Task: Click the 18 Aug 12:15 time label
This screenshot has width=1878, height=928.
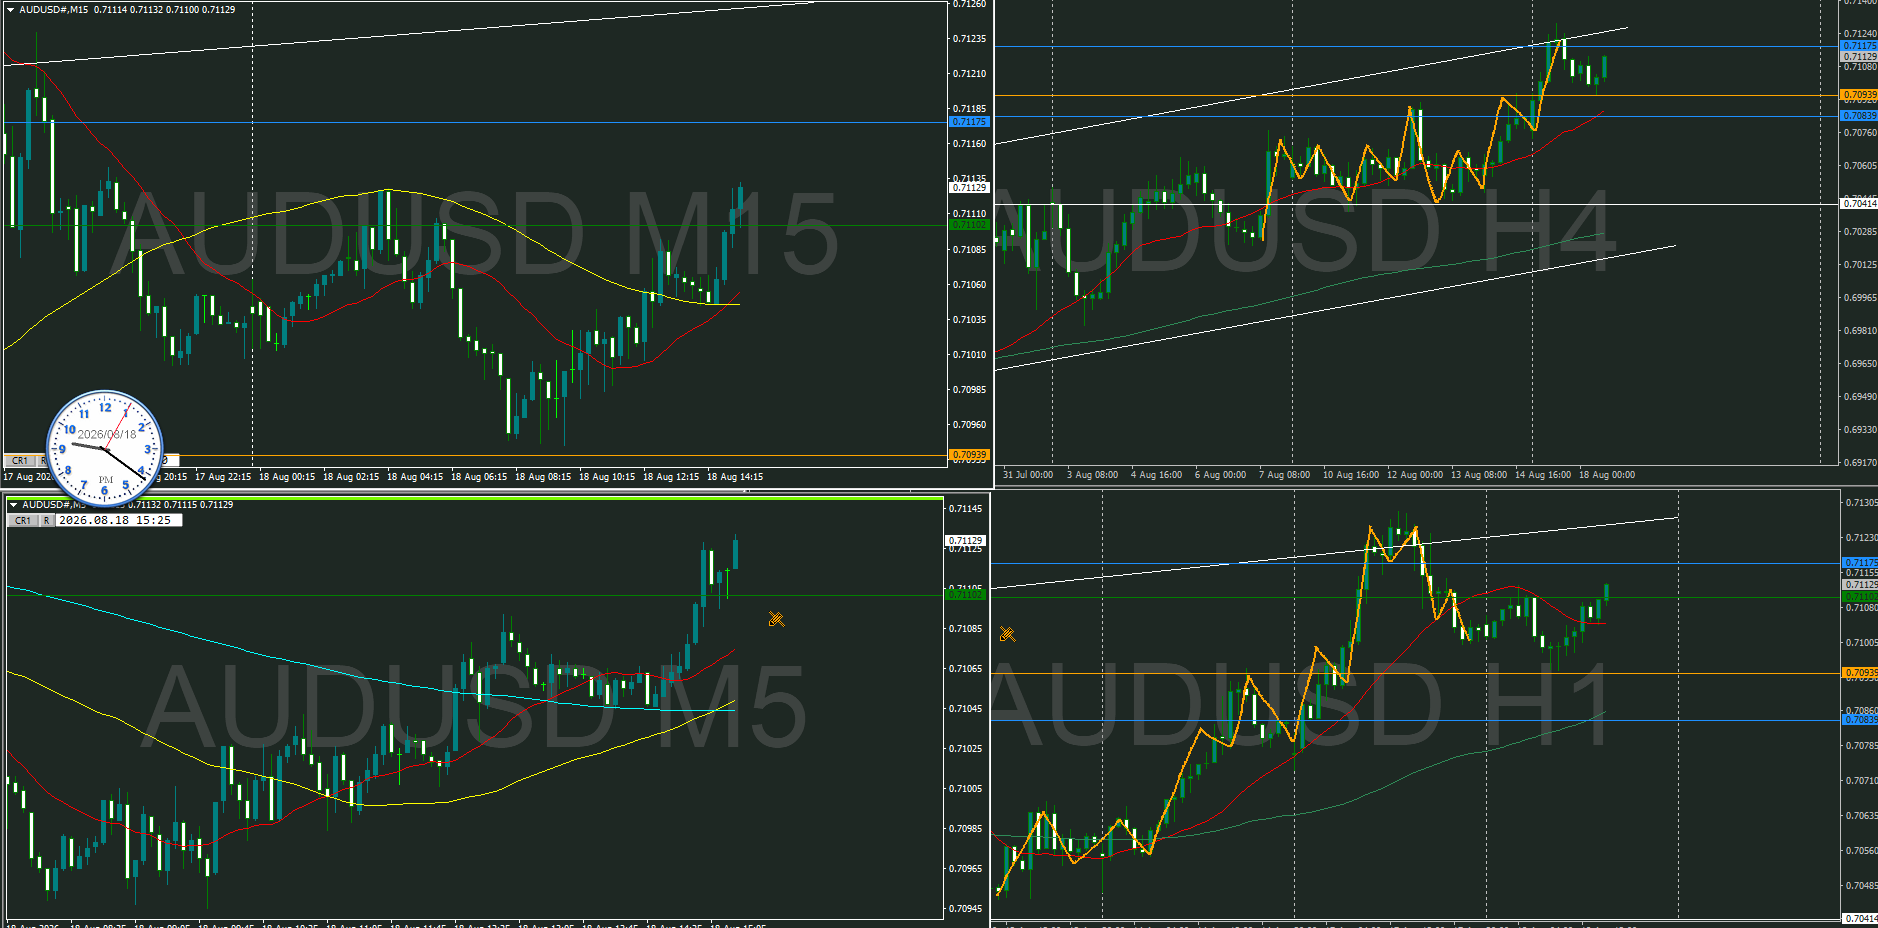Action: [671, 477]
